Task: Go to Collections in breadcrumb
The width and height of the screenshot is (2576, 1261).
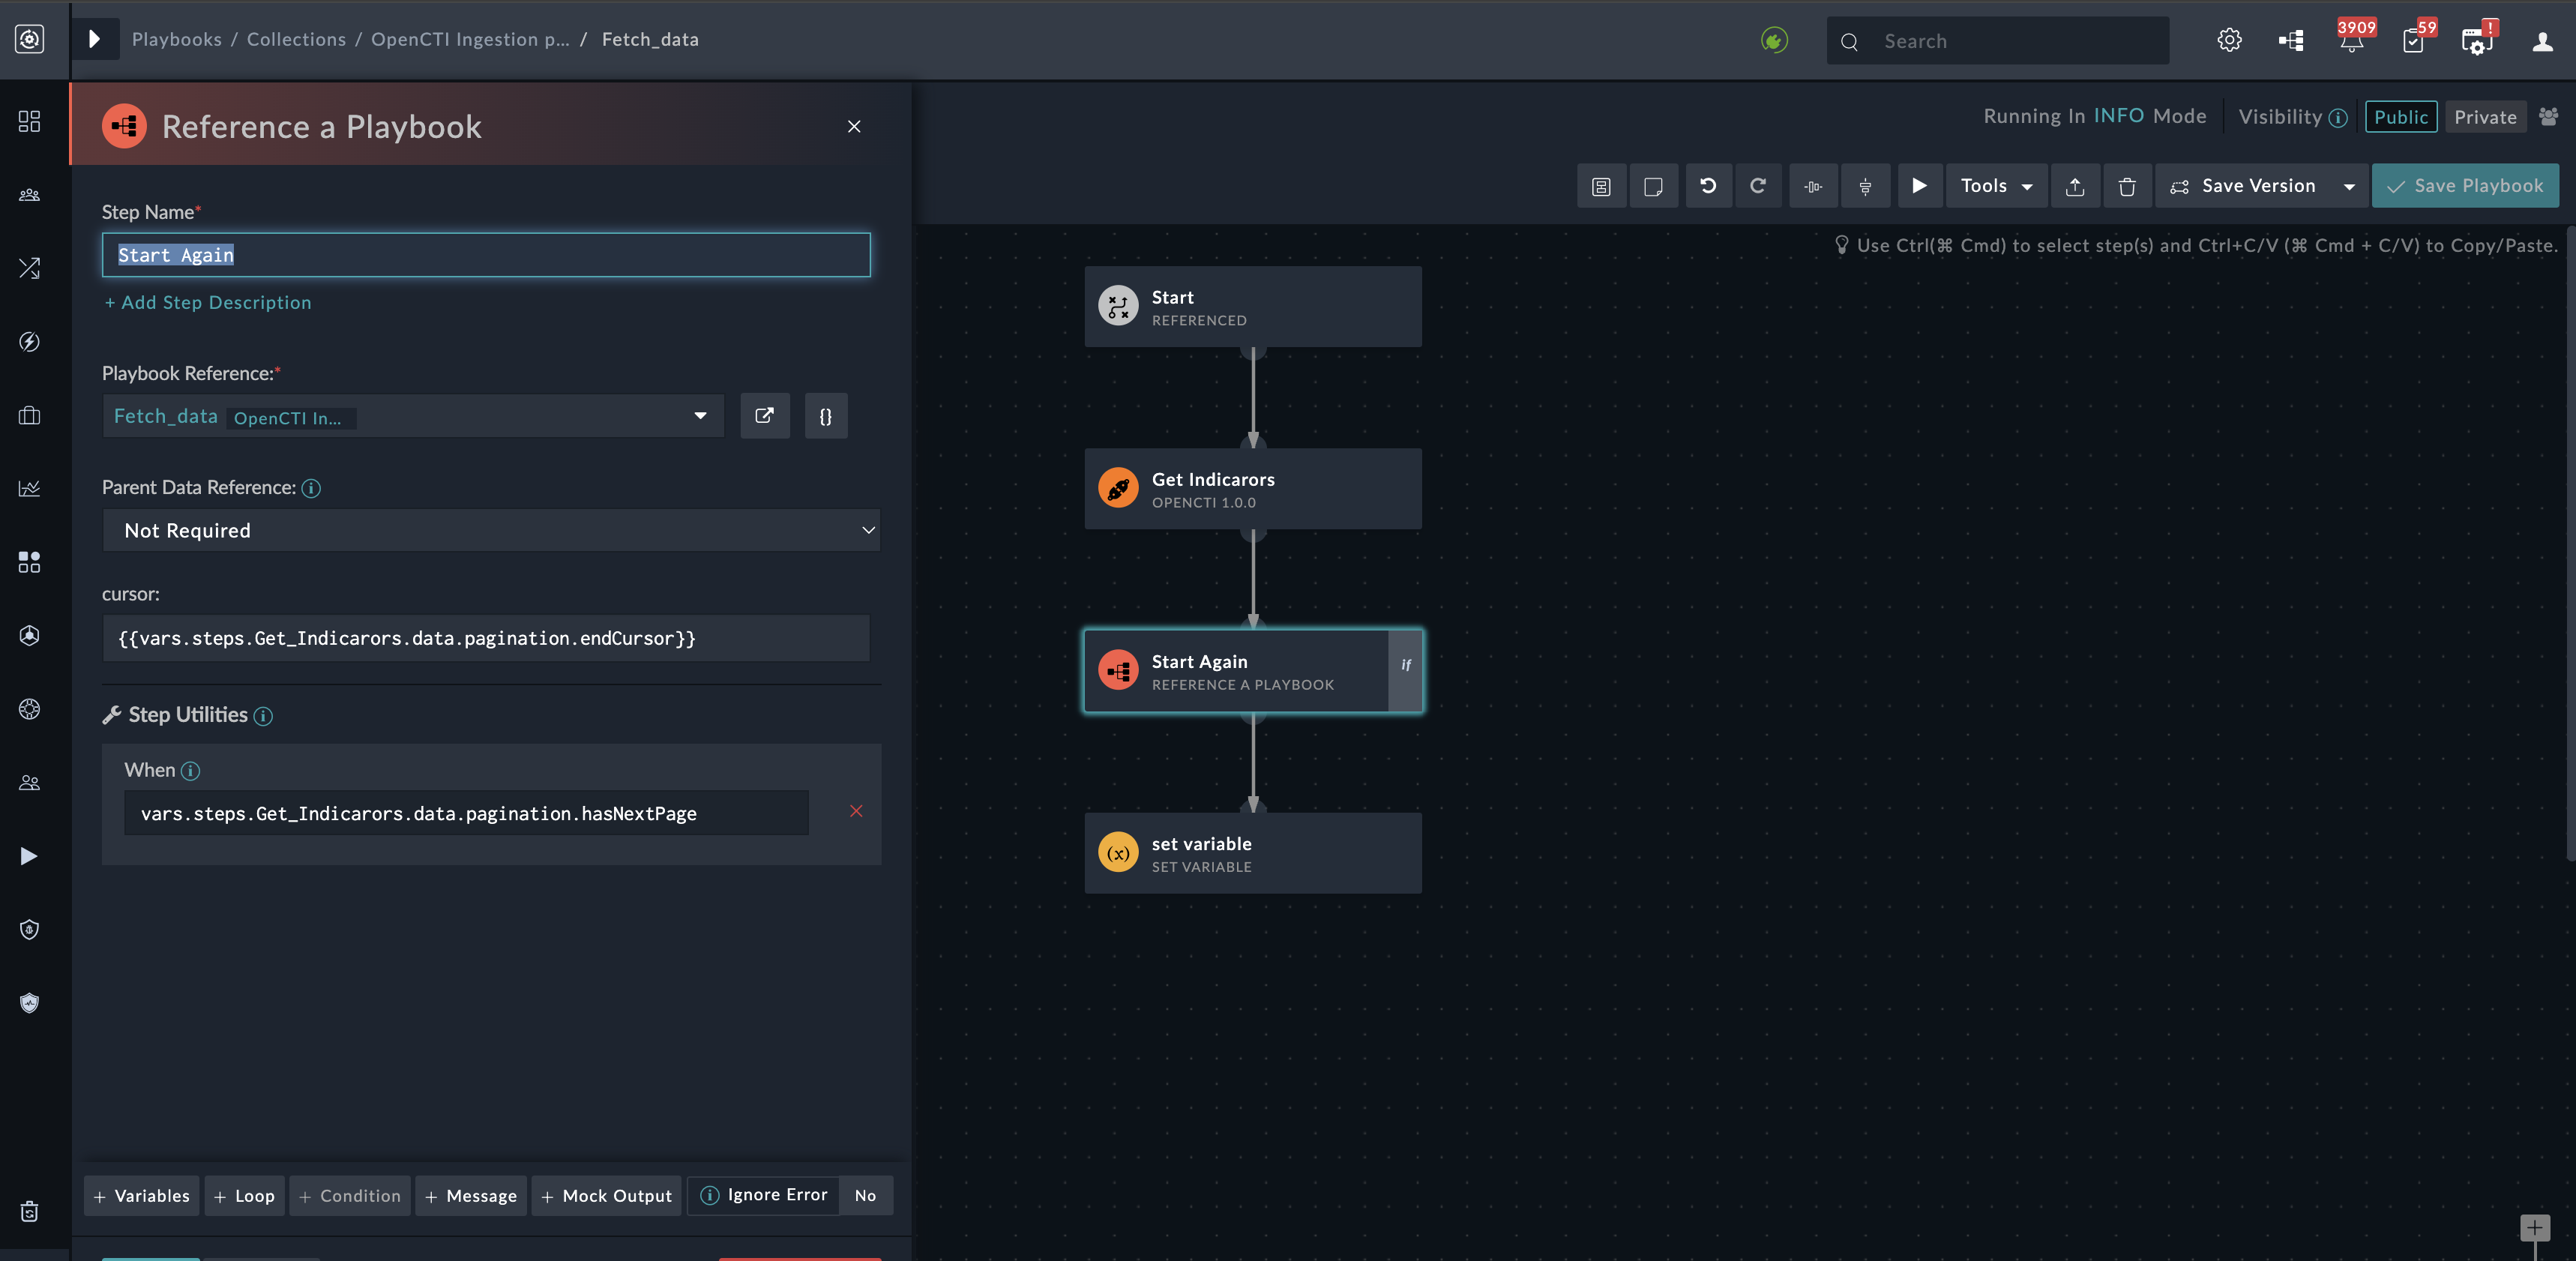Action: pyautogui.click(x=296, y=39)
